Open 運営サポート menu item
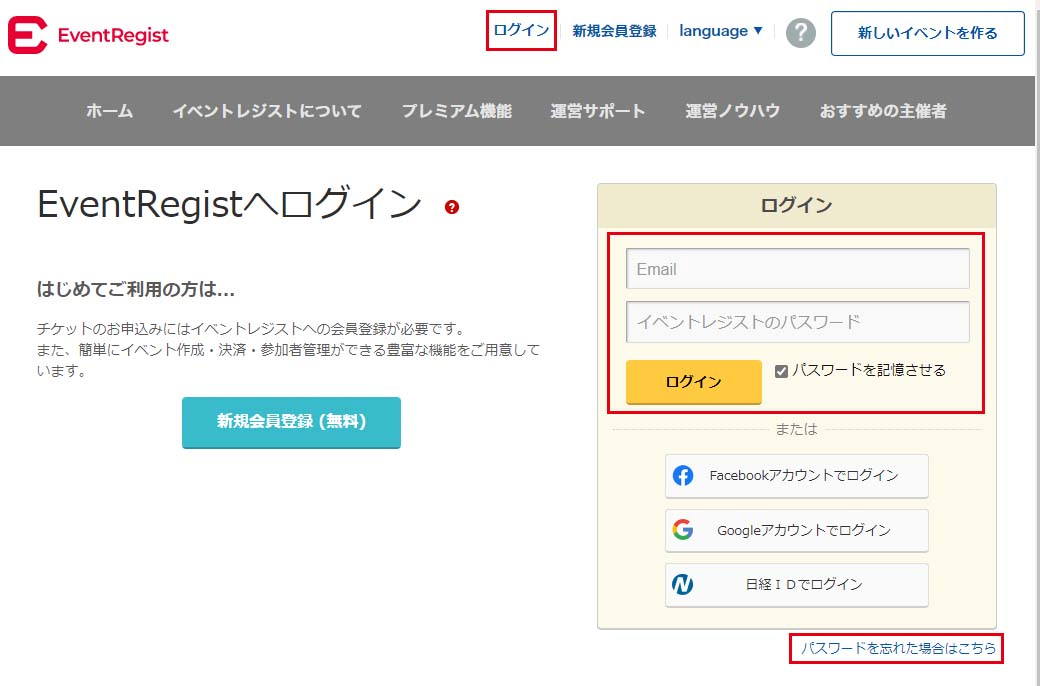Image resolution: width=1040 pixels, height=686 pixels. click(598, 111)
